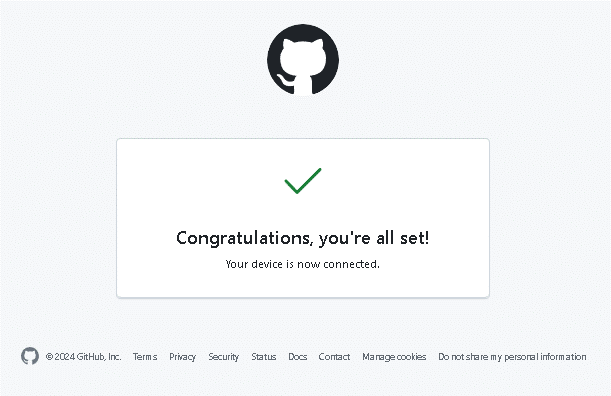Open the Privacy footer link
The image size is (611, 396).
point(182,357)
